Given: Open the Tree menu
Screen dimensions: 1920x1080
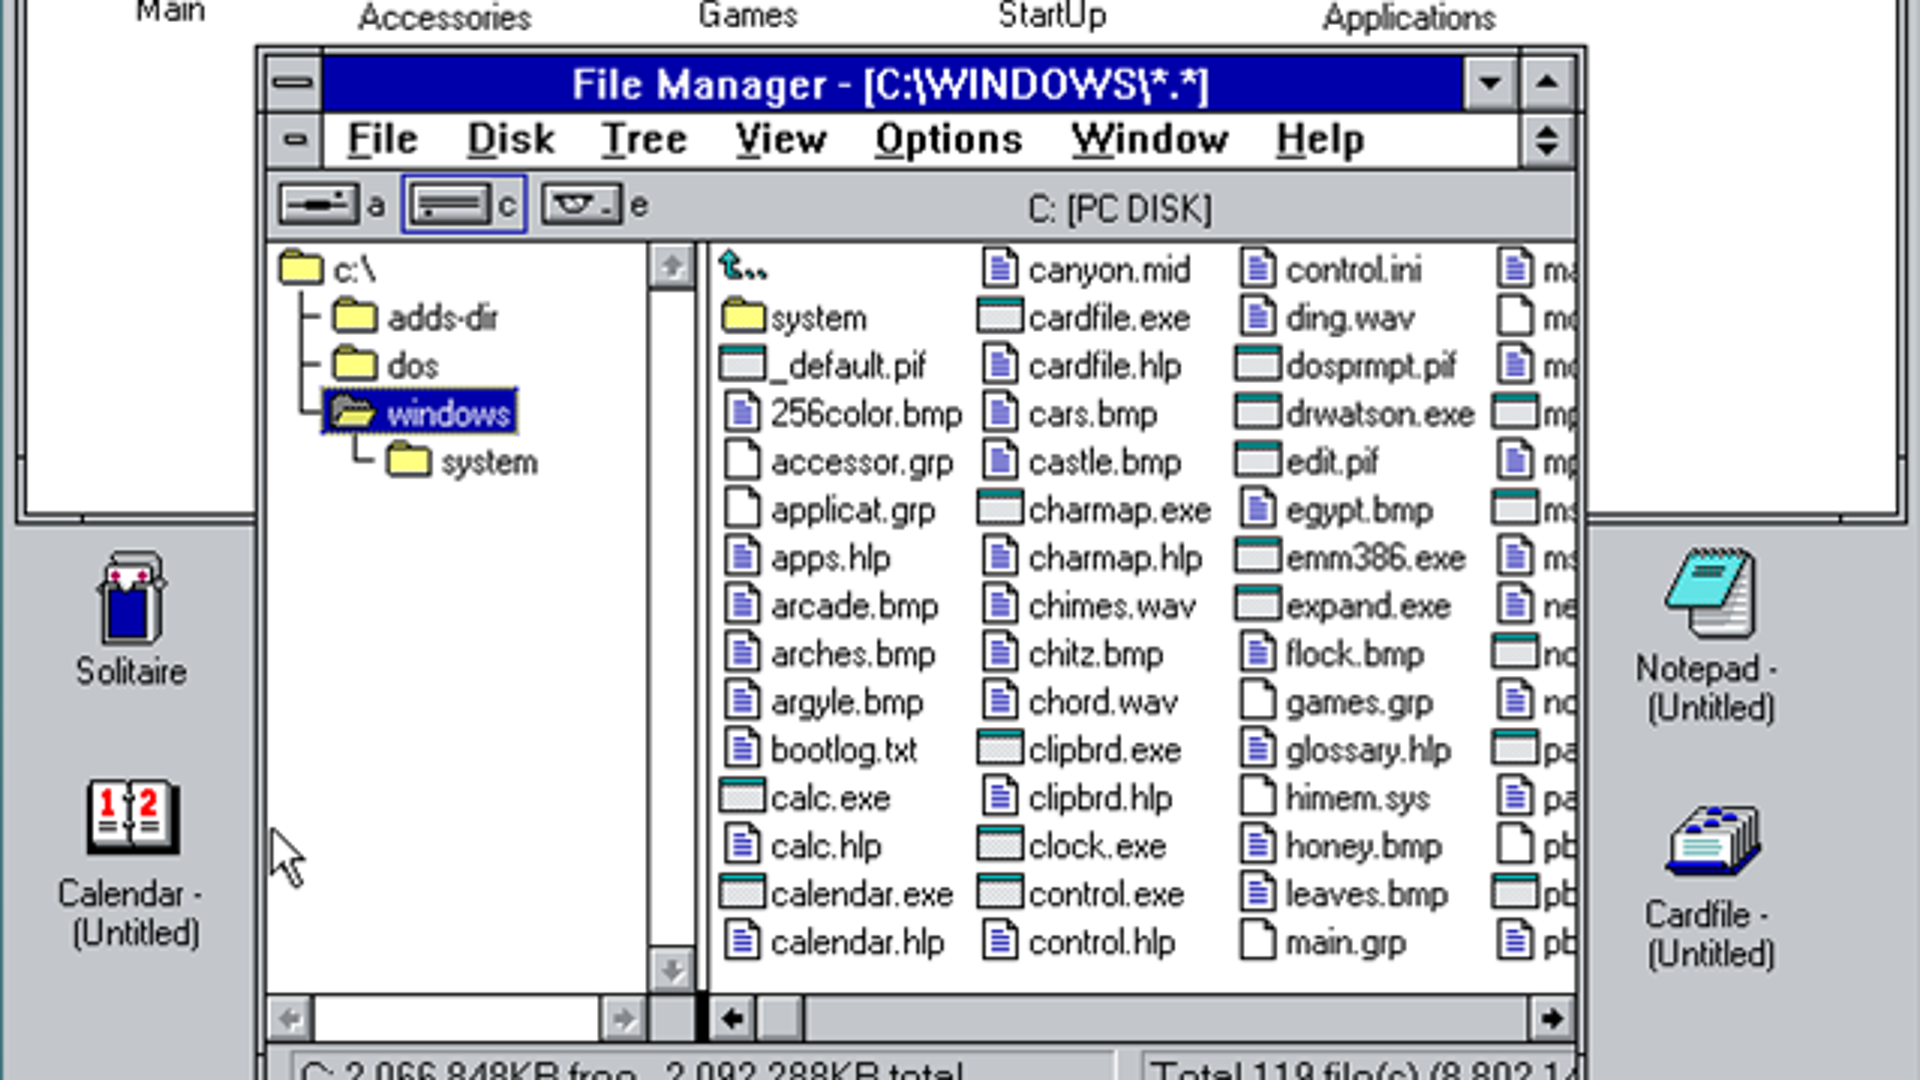Looking at the screenshot, I should point(643,139).
